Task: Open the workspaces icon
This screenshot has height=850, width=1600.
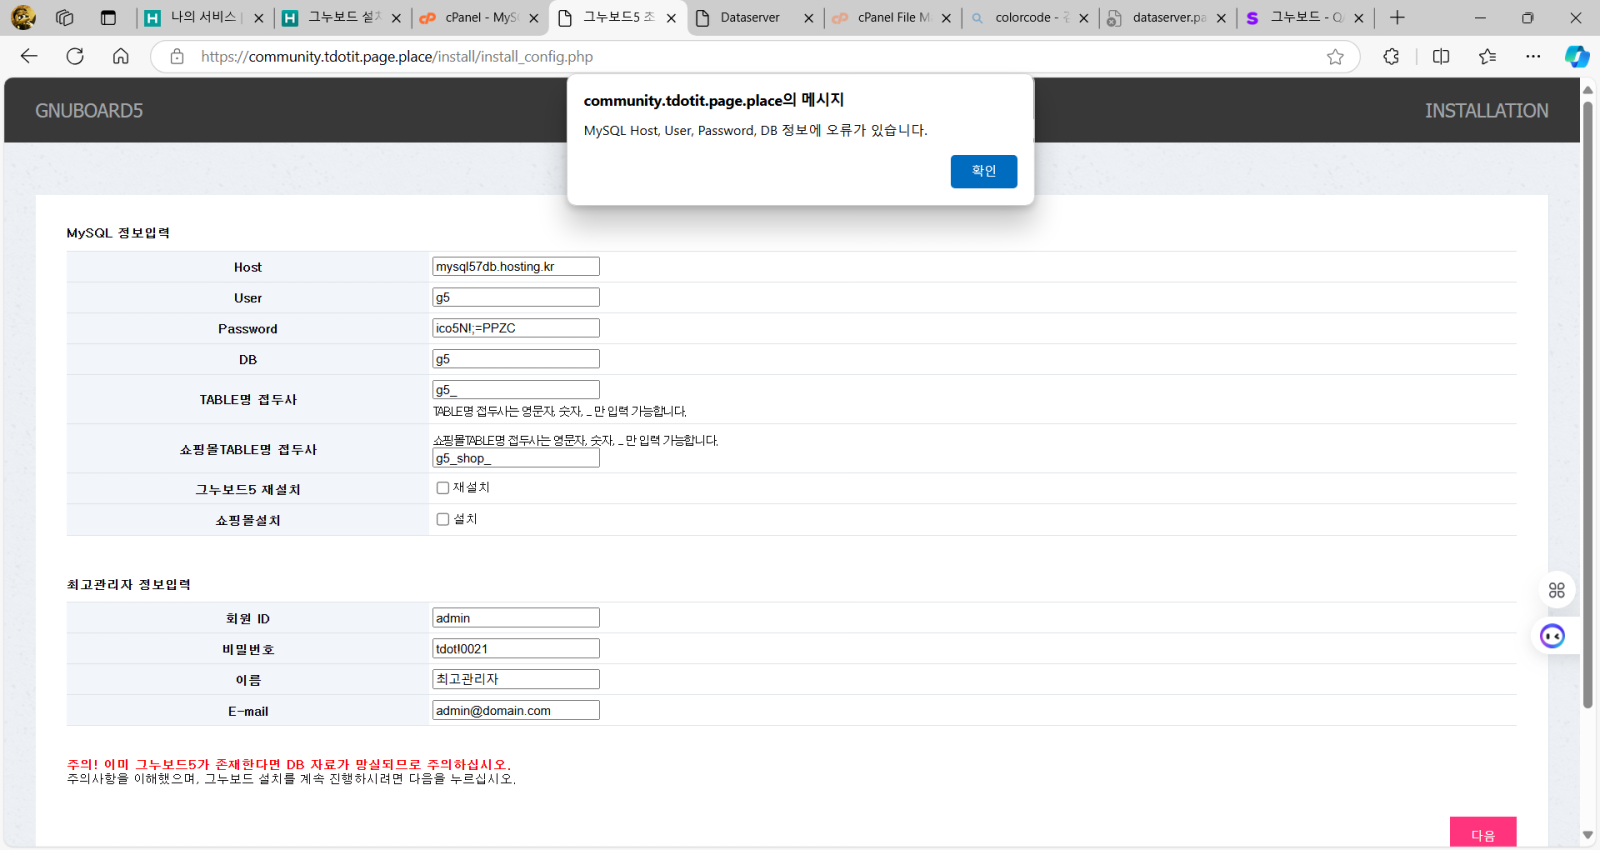Action: coord(65,17)
